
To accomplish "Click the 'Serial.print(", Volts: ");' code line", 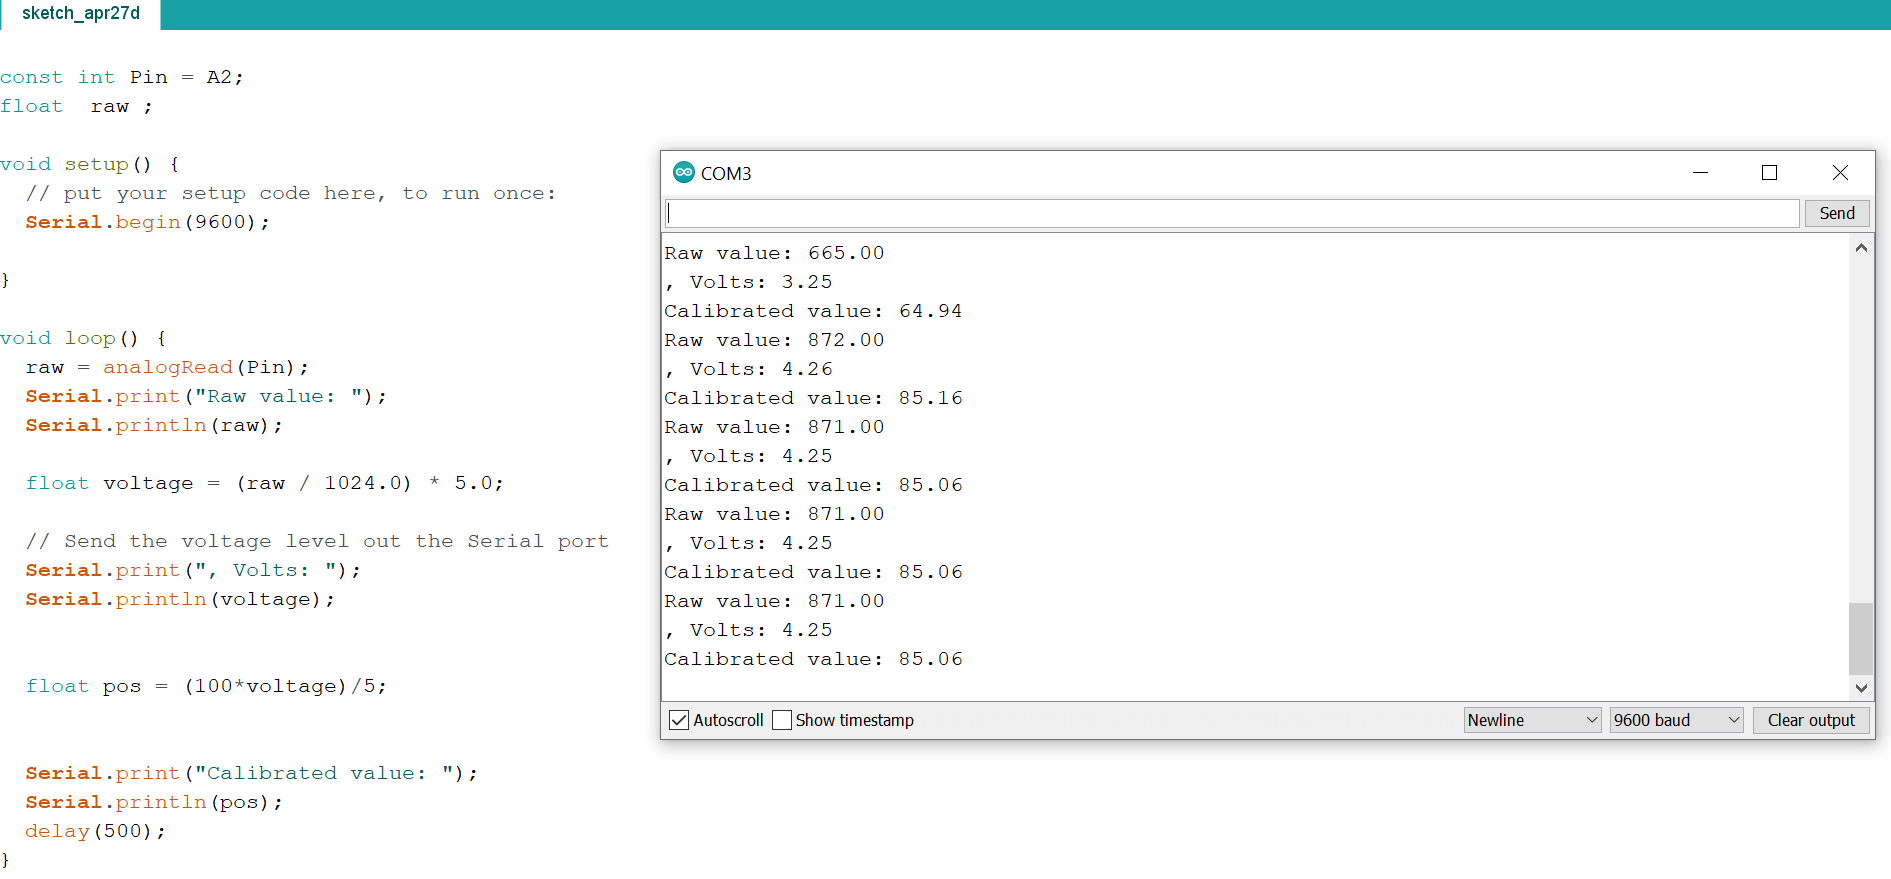I will (x=193, y=570).
